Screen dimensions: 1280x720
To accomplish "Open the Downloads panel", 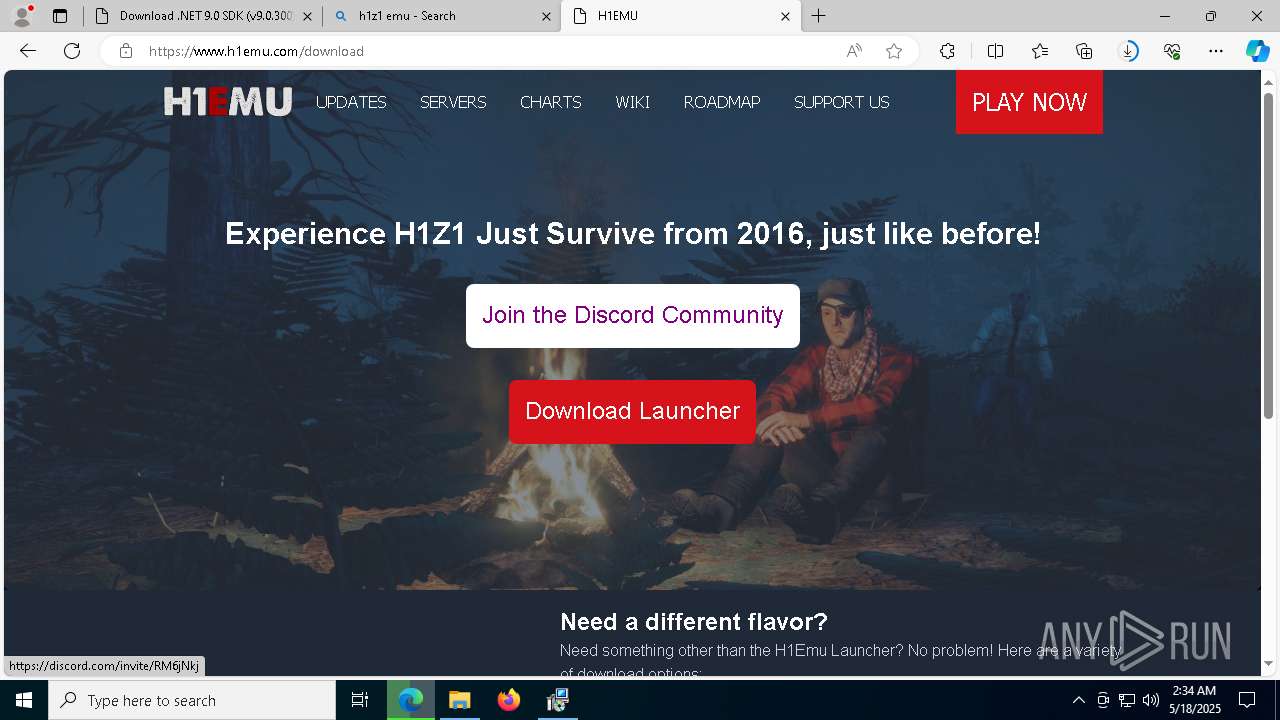I will [x=1129, y=51].
